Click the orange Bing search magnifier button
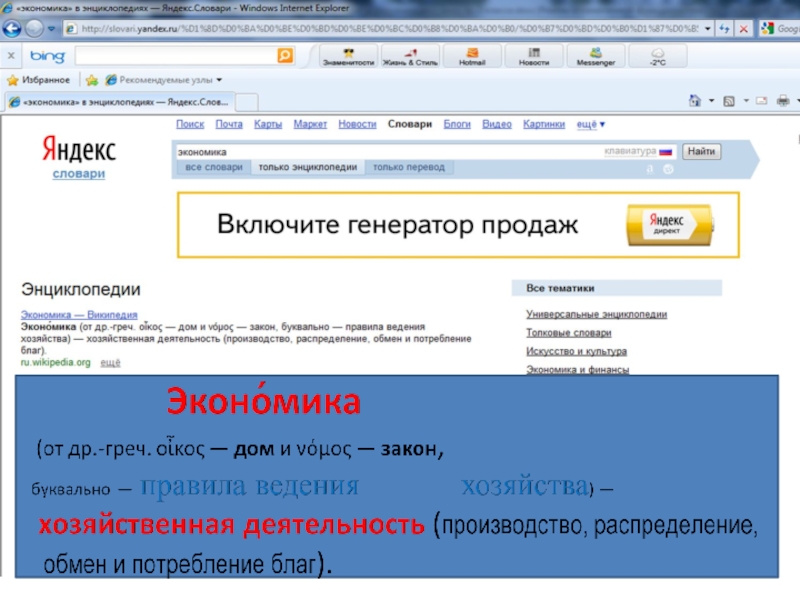The height and width of the screenshot is (600, 800). pyautogui.click(x=285, y=55)
